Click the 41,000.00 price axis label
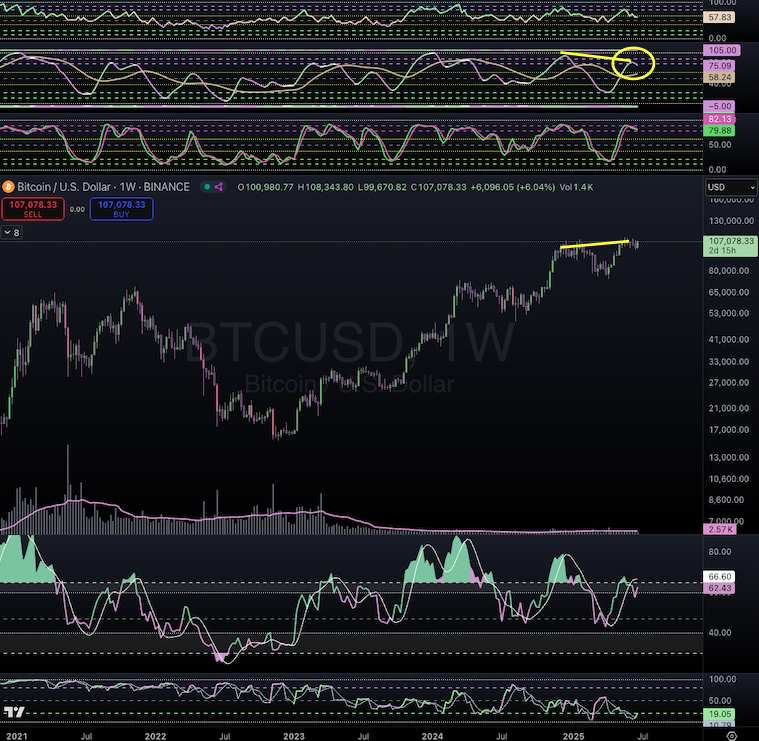 pos(729,339)
